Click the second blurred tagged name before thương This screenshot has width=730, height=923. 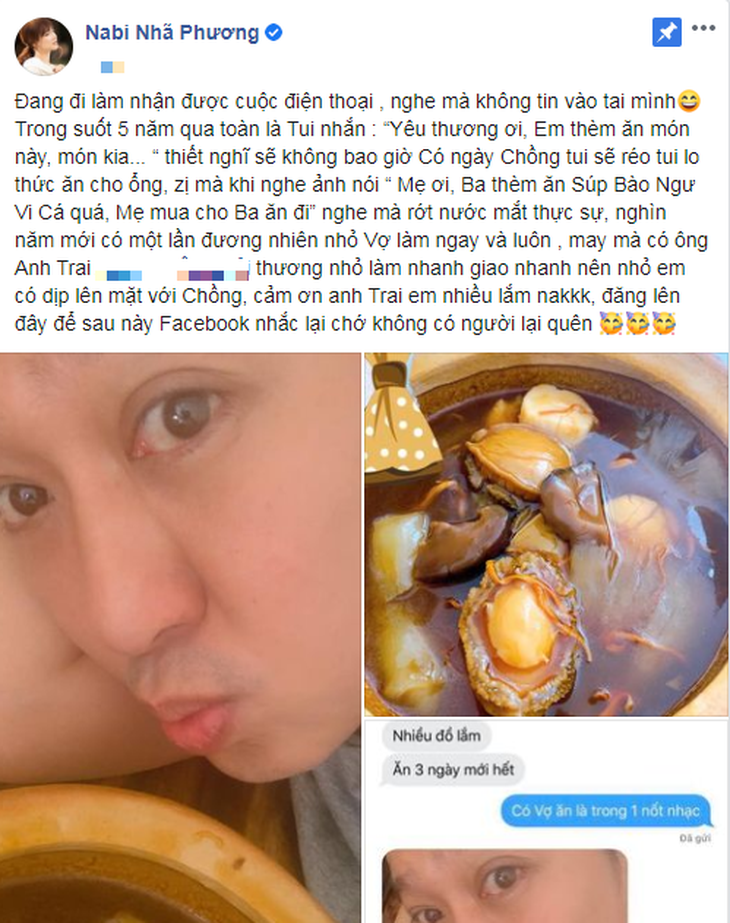tap(213, 273)
